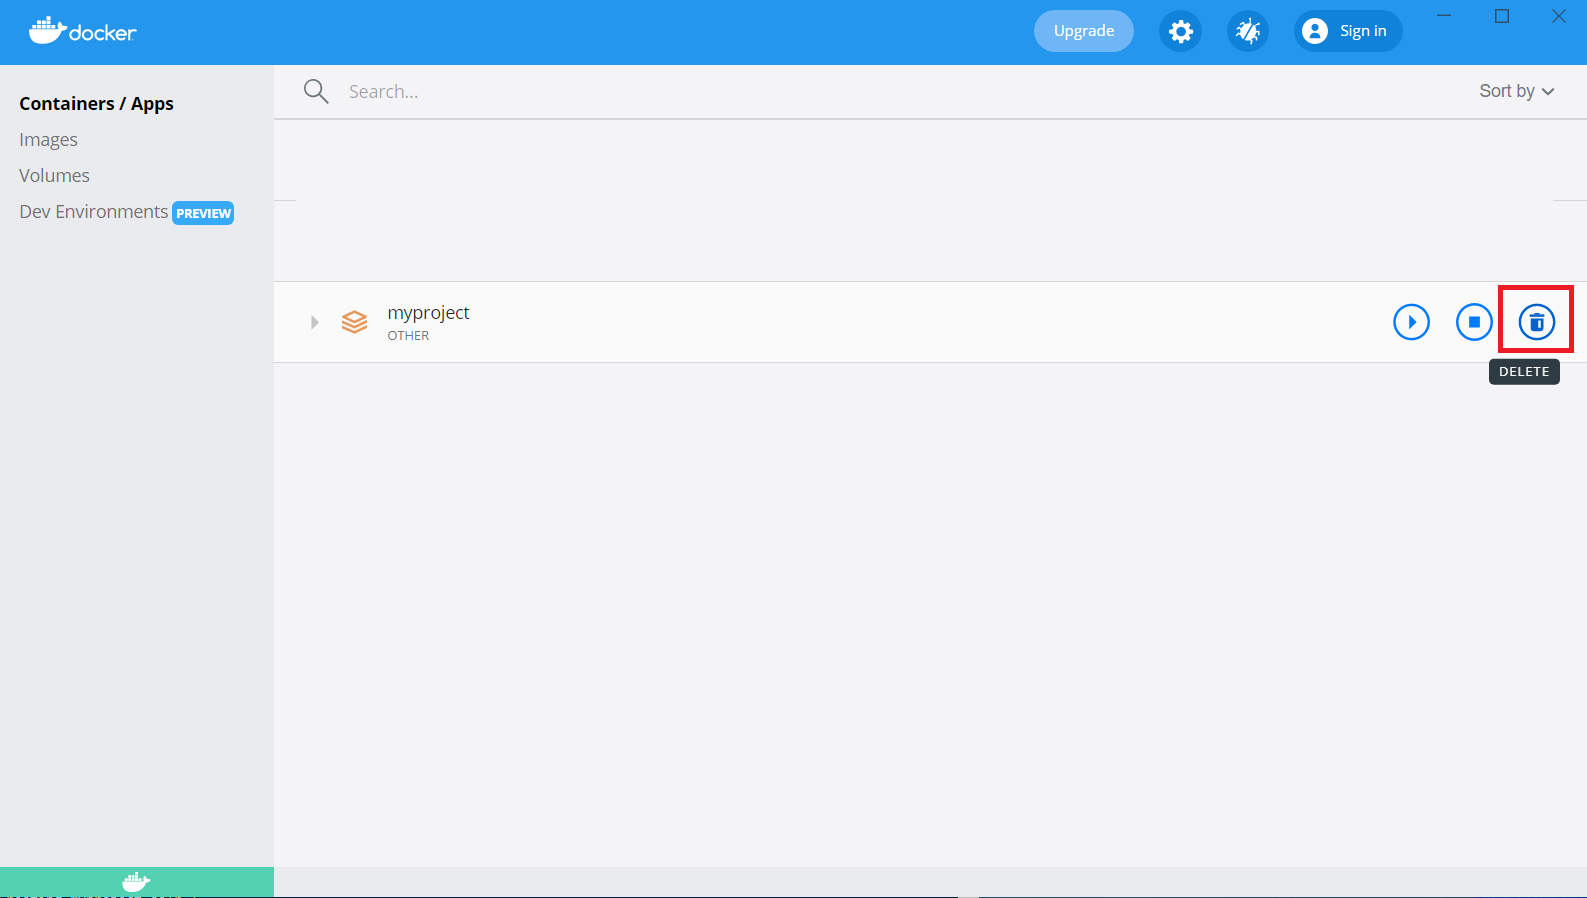Open the Sort by dropdown

(1516, 91)
